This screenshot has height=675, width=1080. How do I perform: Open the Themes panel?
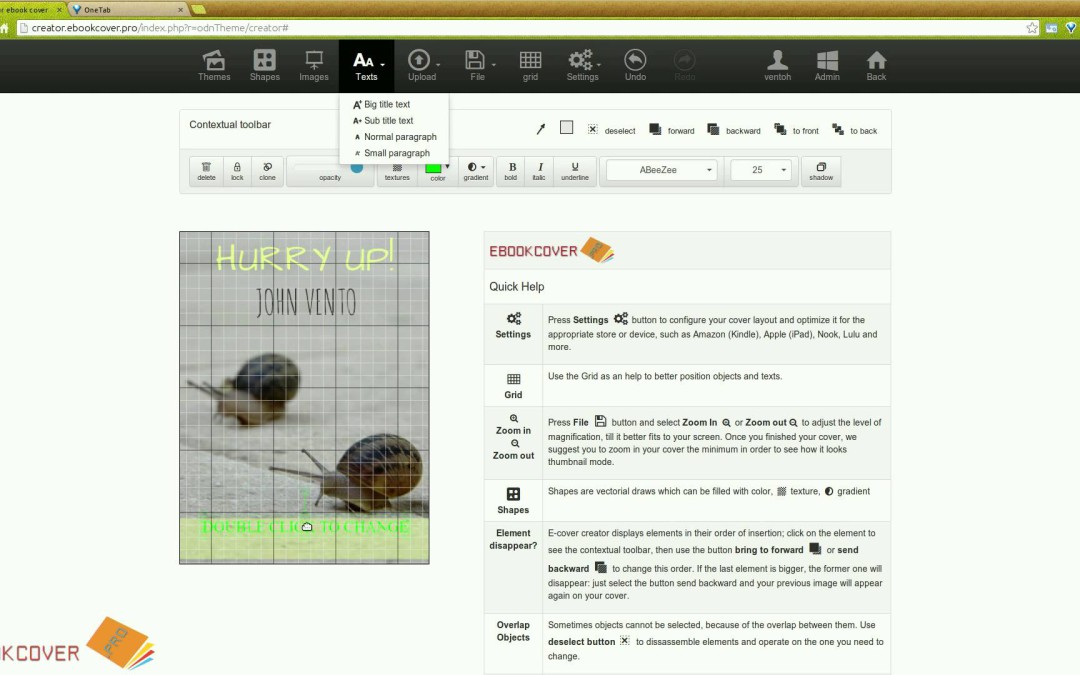[x=213, y=66]
